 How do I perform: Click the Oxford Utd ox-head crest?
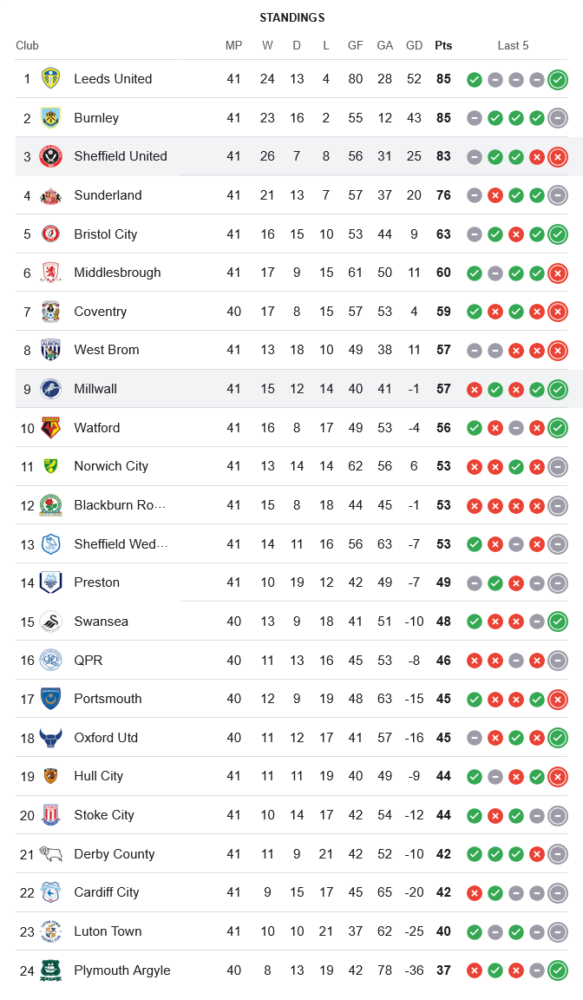(51, 737)
